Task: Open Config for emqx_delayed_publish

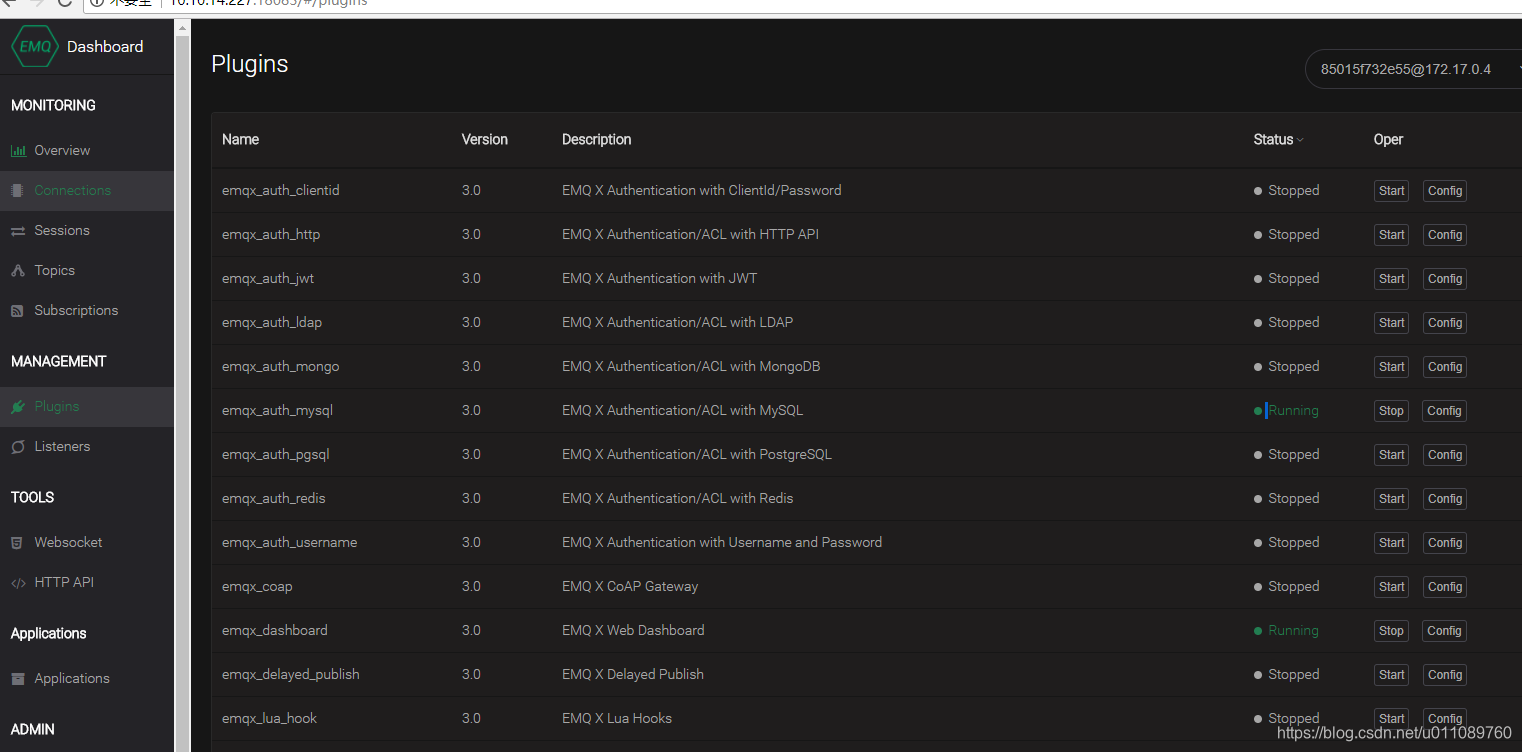Action: point(1445,675)
